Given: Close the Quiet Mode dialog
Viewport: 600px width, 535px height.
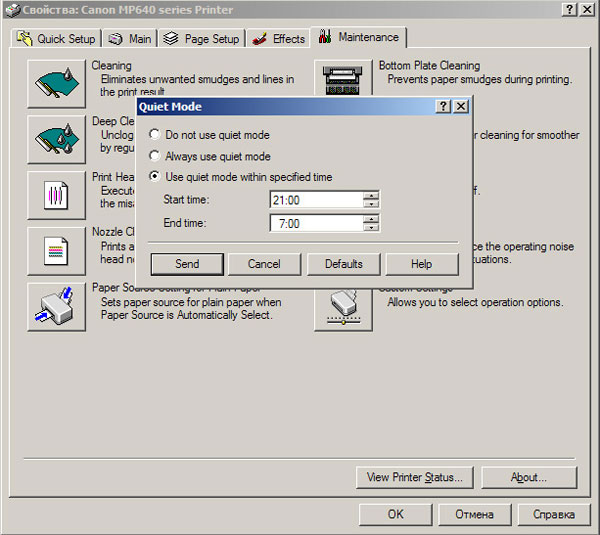Looking at the screenshot, I should click(461, 106).
